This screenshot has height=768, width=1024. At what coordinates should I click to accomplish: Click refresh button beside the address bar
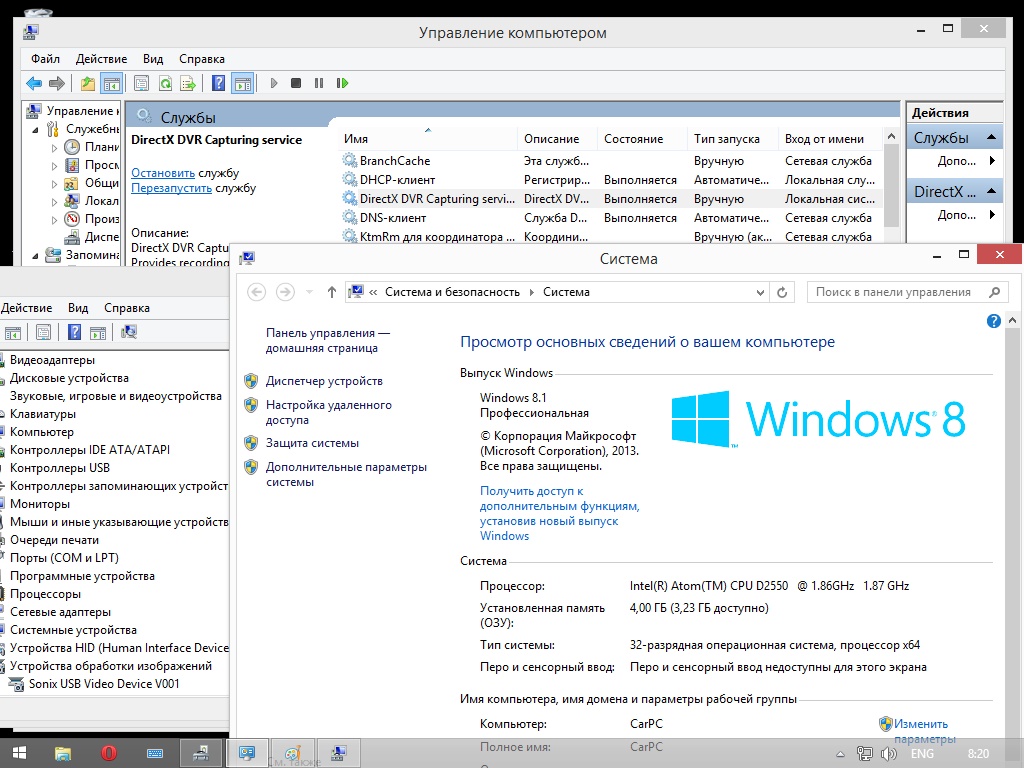782,292
